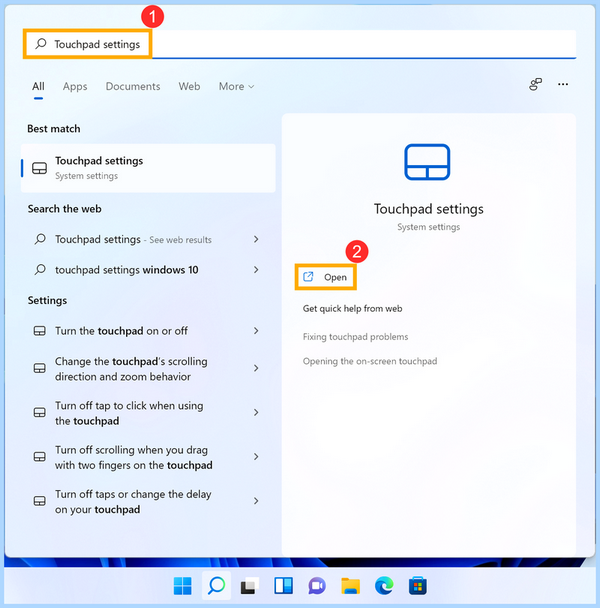Launch Microsoft Edge from taskbar
Screen dimensions: 600x608
384,586
